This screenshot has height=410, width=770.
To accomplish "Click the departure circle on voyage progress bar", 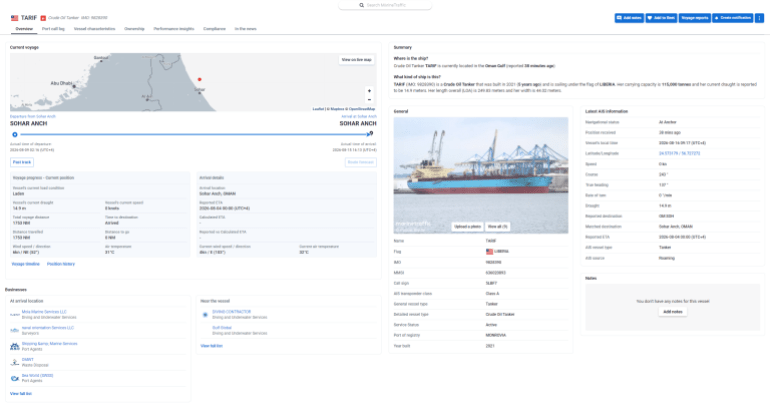I will 15,135.
